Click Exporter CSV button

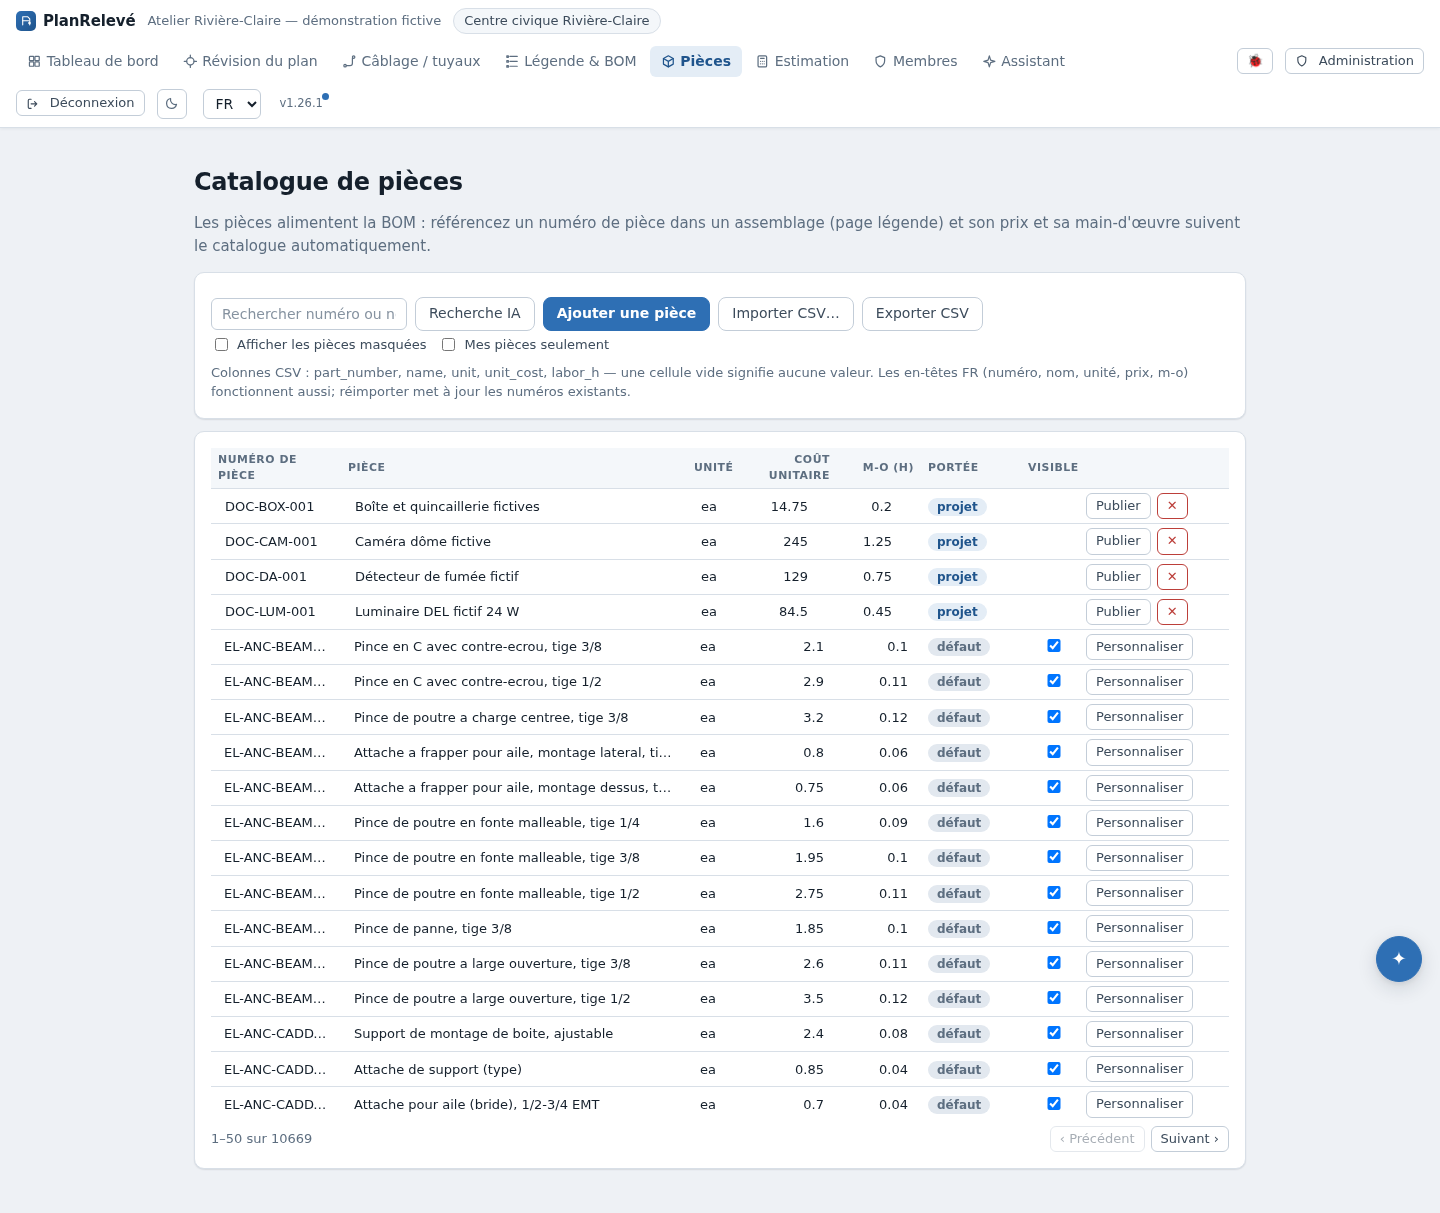point(922,314)
